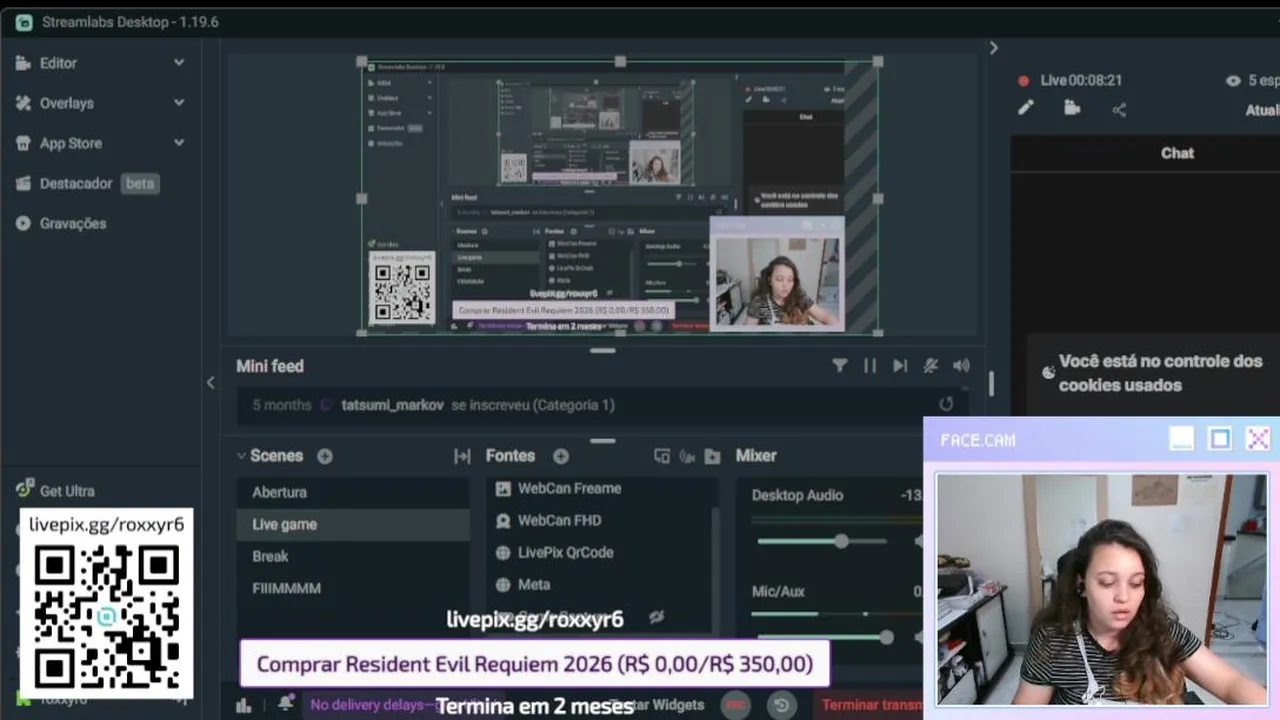The height and width of the screenshot is (720, 1280).
Task: Add a source folder icon
Action: click(x=712, y=456)
